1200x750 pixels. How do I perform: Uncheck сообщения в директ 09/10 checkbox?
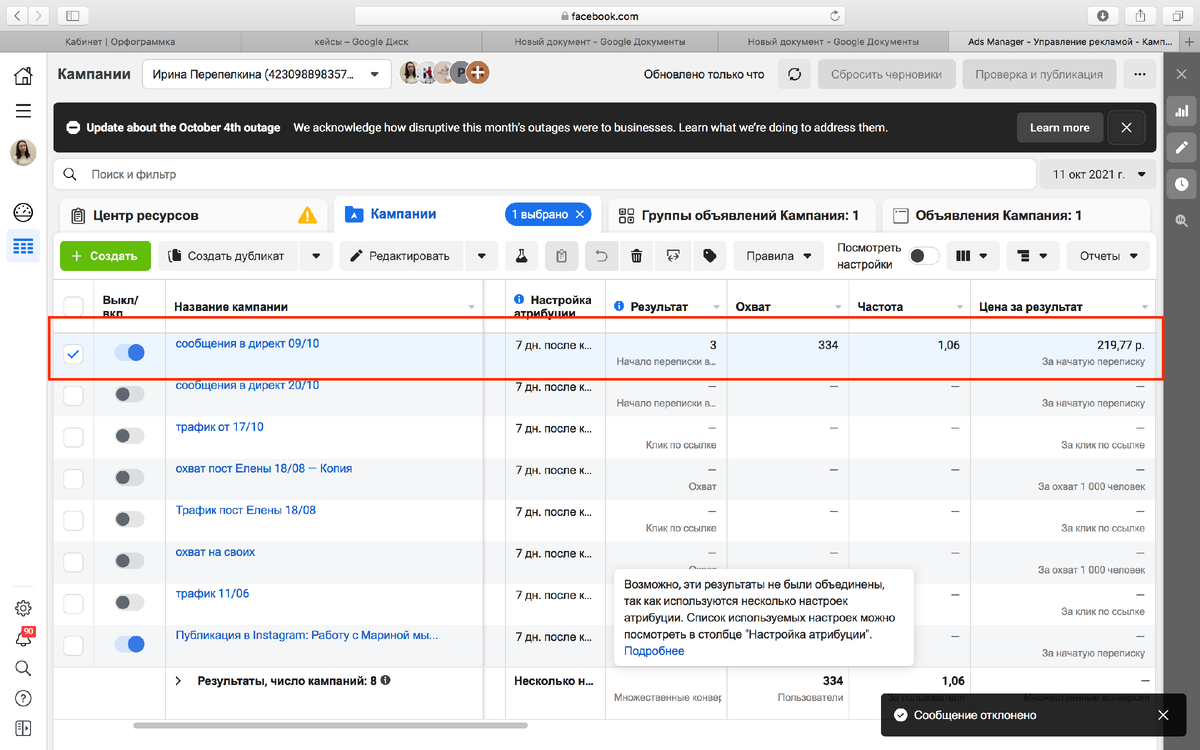73,354
